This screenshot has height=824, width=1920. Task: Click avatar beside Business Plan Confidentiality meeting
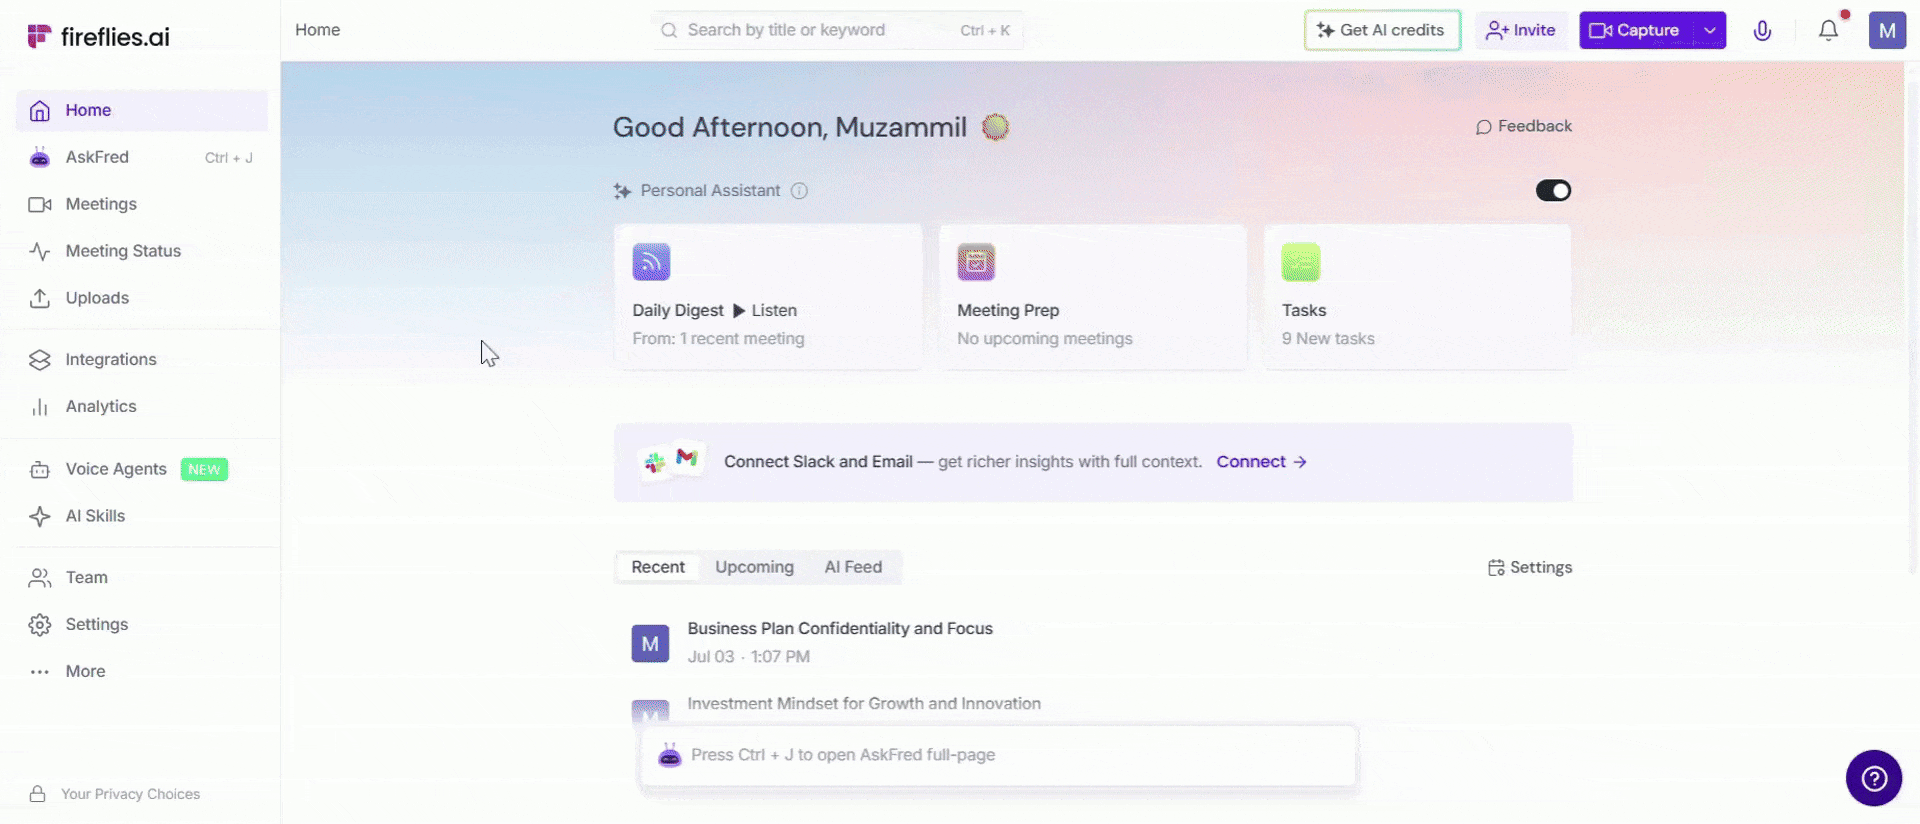tap(650, 644)
